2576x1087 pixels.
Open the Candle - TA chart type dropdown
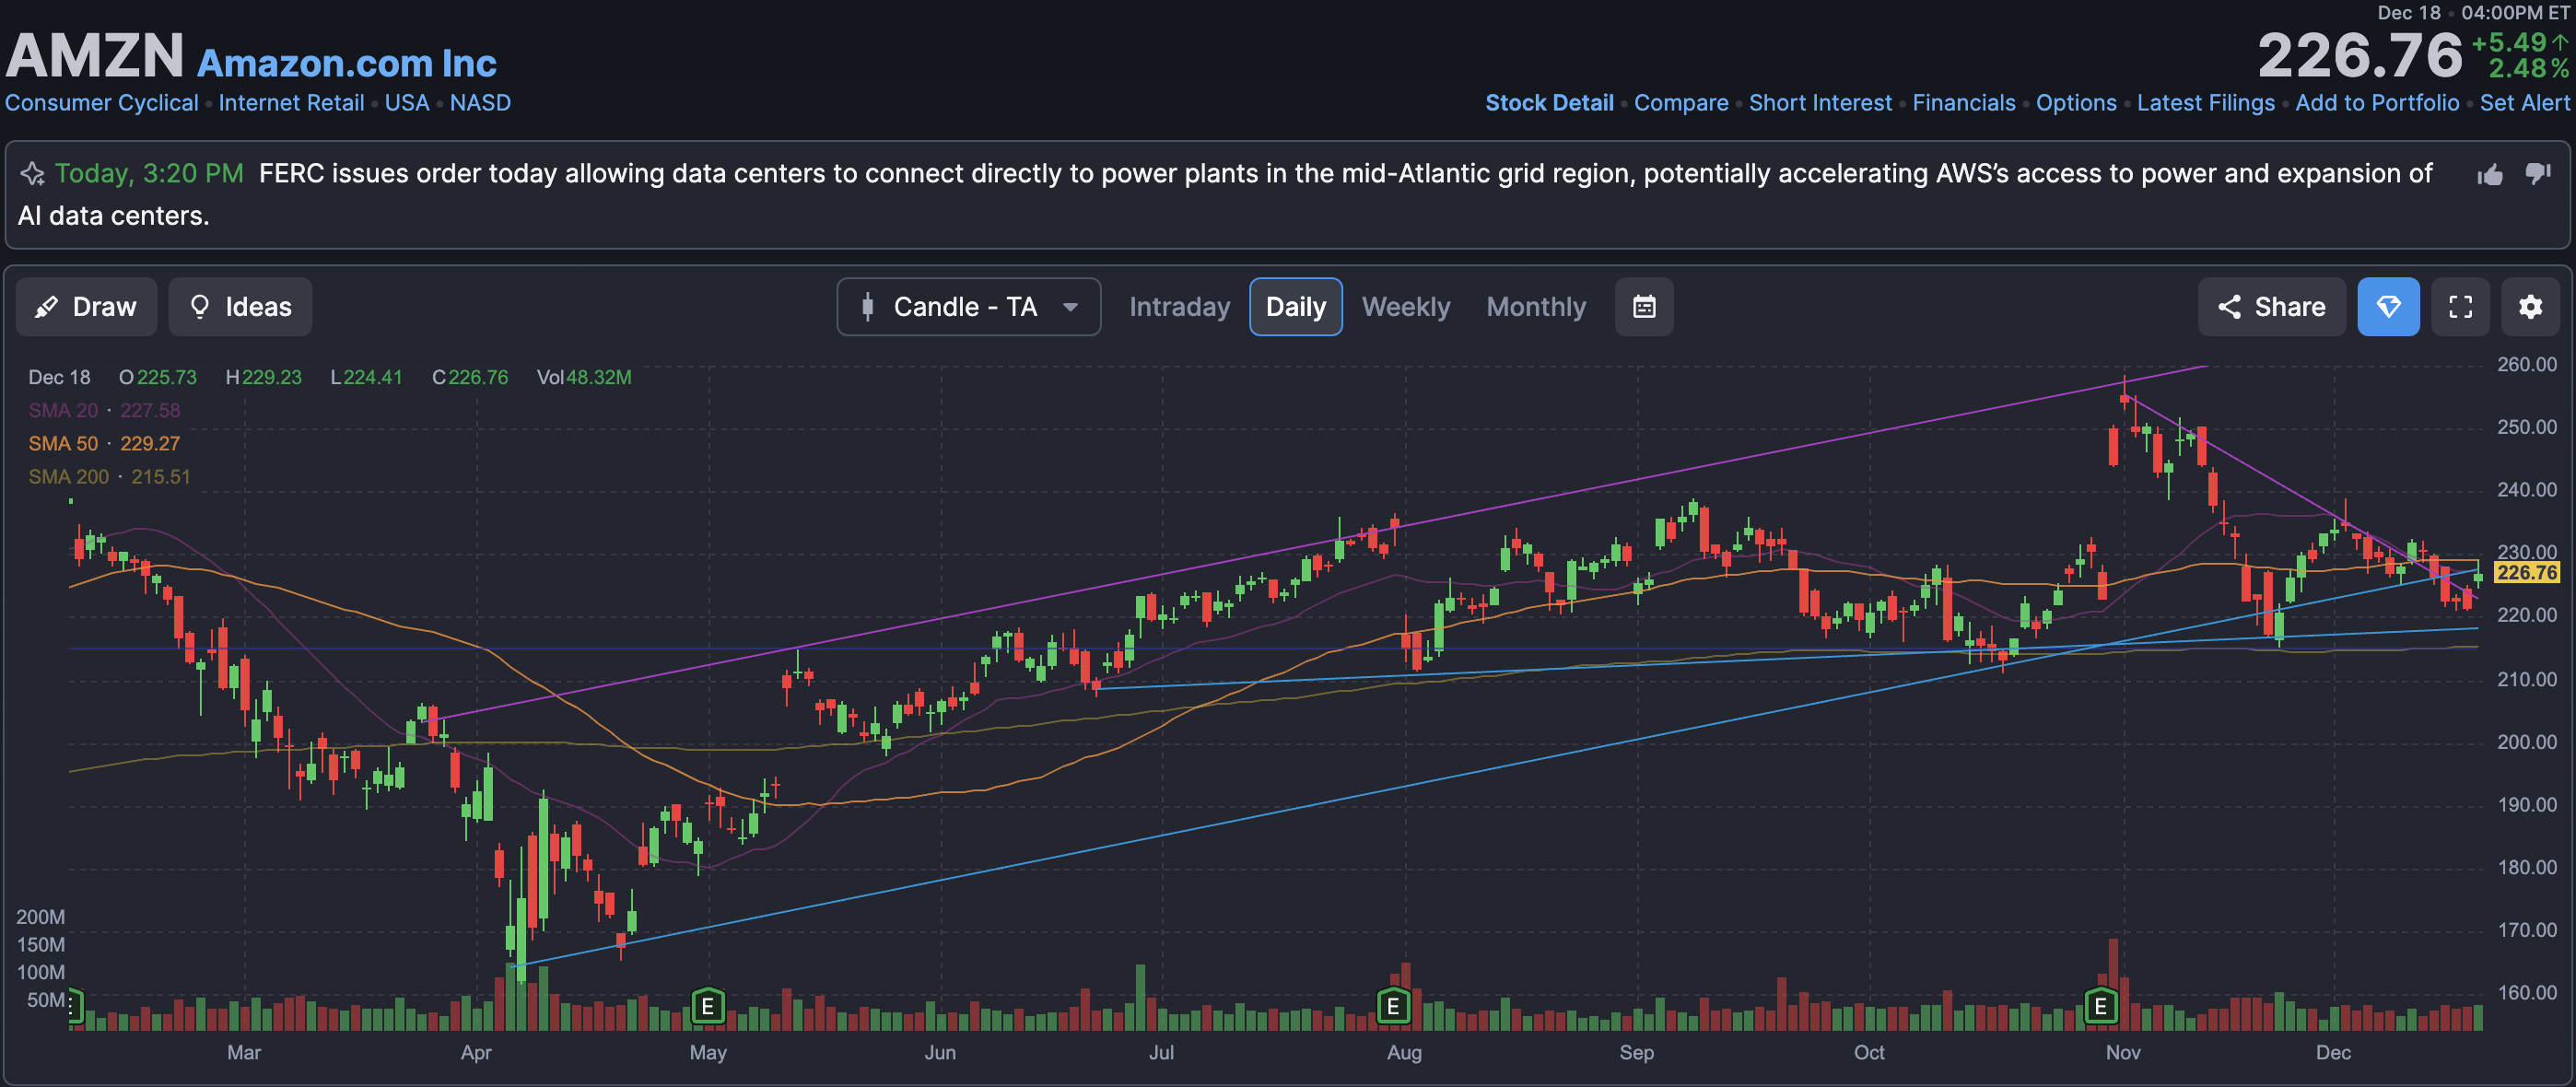[968, 307]
